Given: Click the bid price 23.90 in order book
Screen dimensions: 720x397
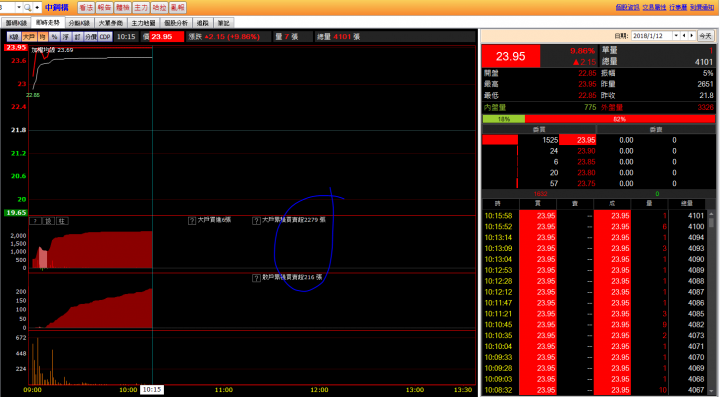Looking at the screenshot, I should tap(586, 151).
